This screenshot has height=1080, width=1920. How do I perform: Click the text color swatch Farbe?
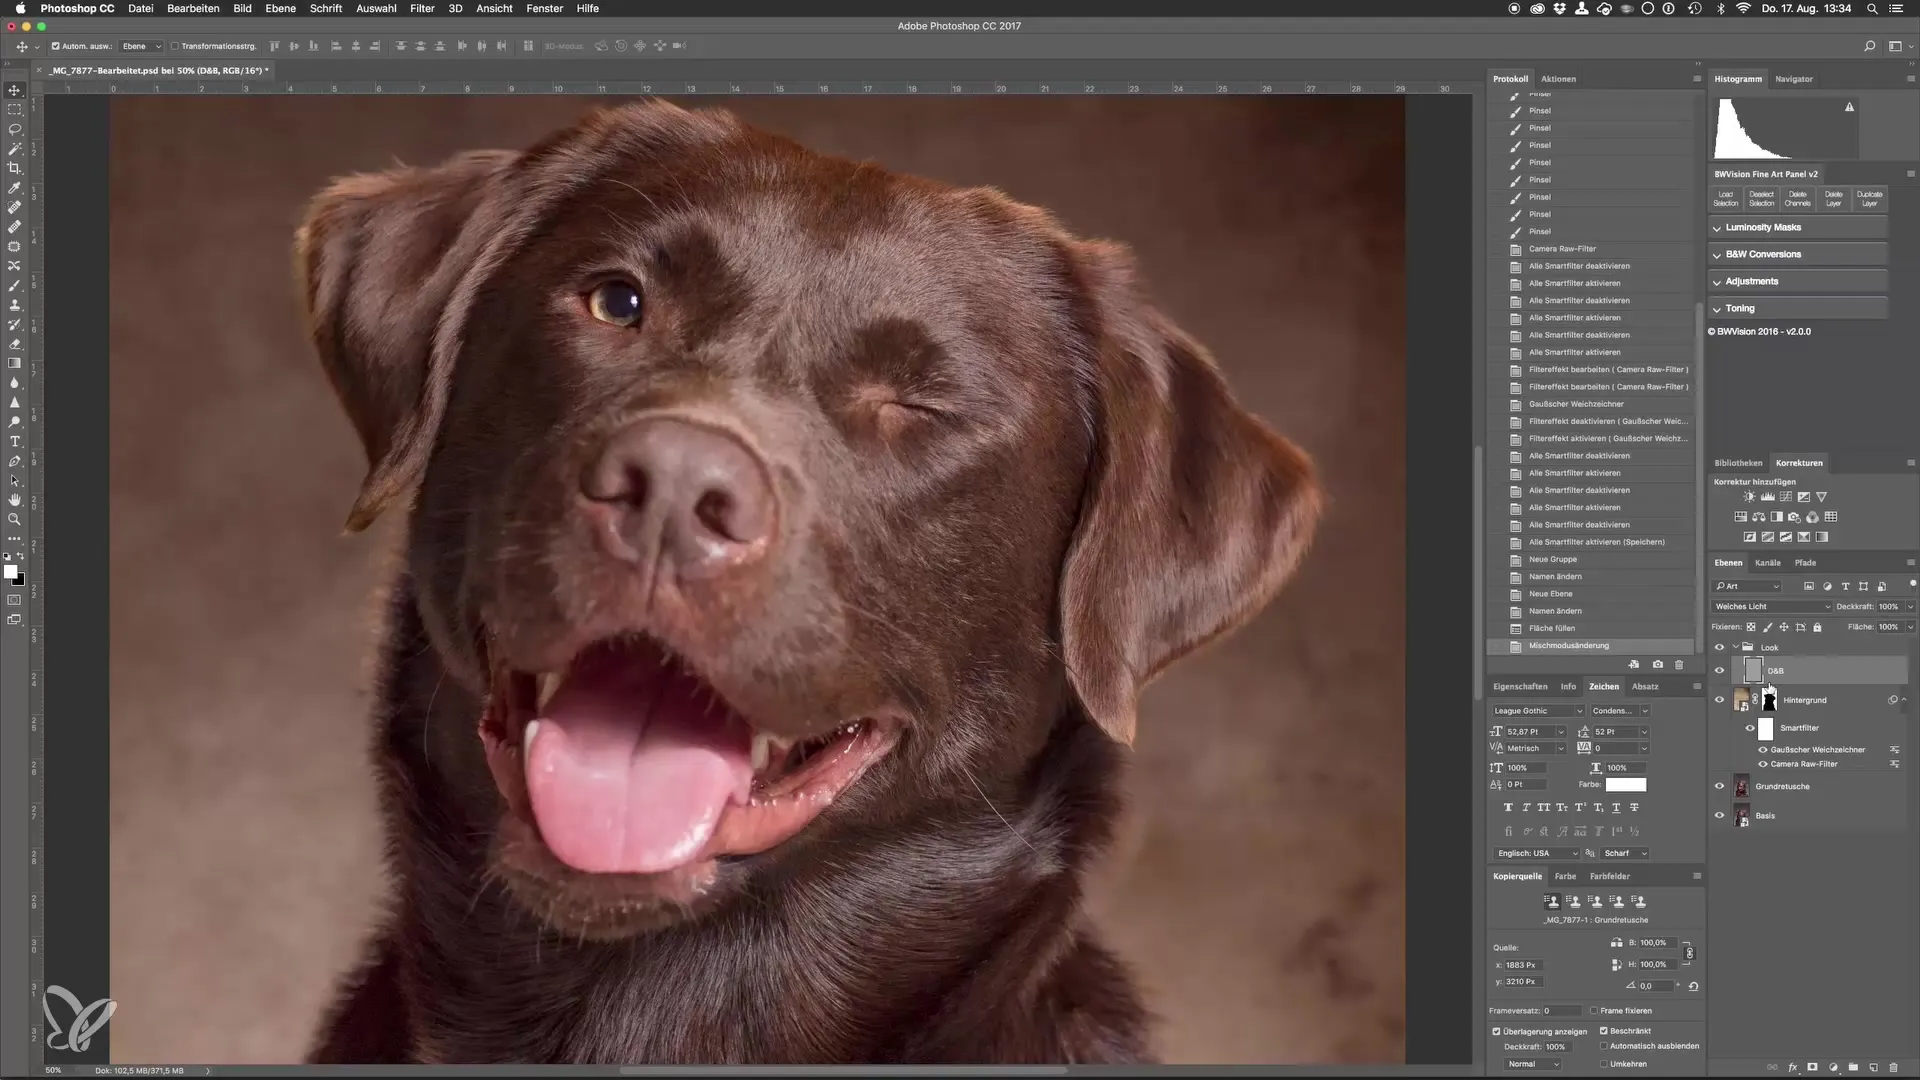pos(1625,785)
